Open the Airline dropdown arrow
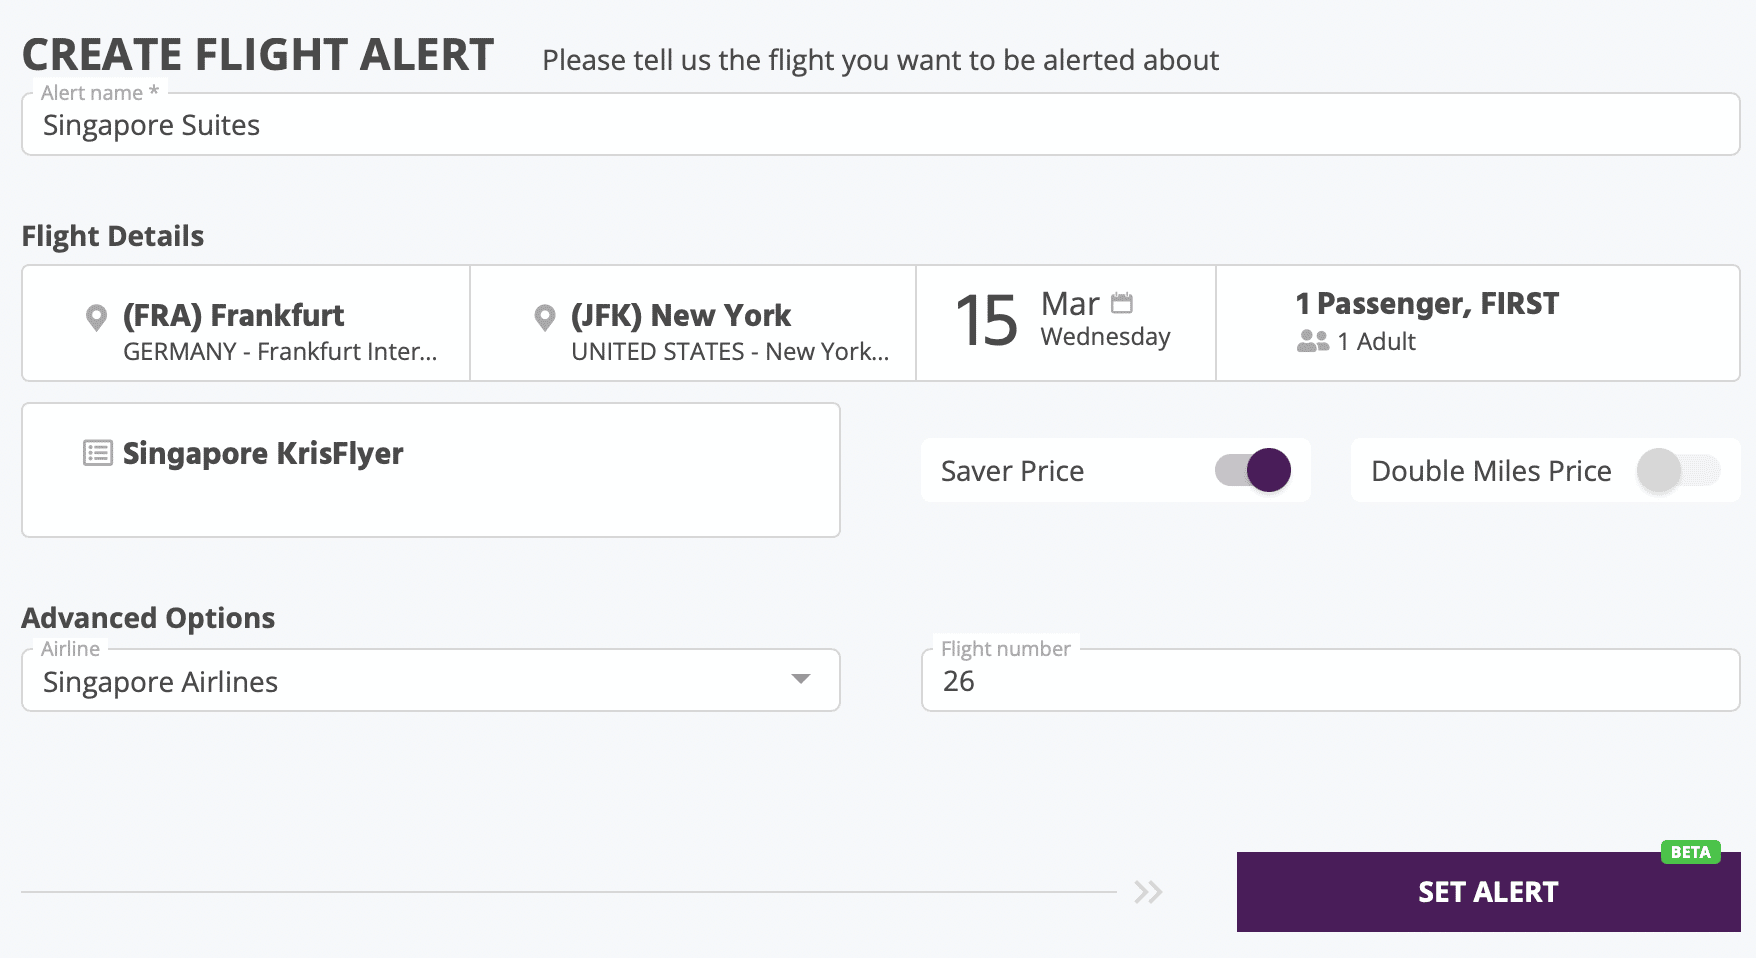The image size is (1756, 958). pos(800,680)
